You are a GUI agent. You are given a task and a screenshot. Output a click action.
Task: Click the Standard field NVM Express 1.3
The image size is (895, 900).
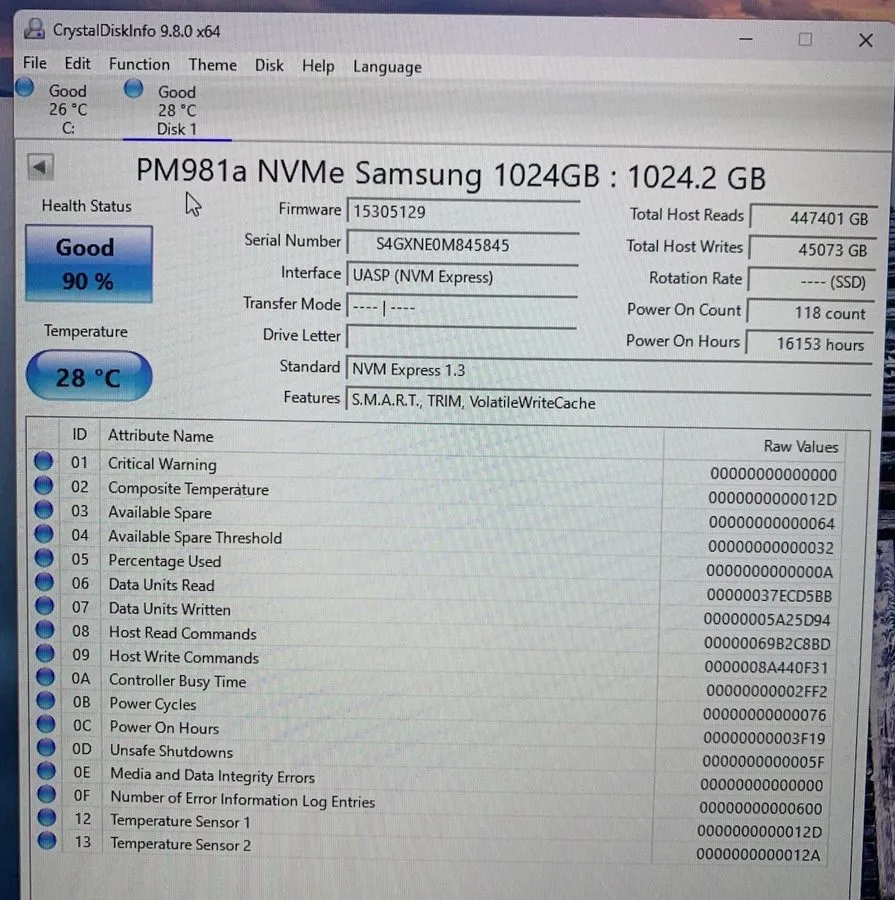[x=609, y=370]
